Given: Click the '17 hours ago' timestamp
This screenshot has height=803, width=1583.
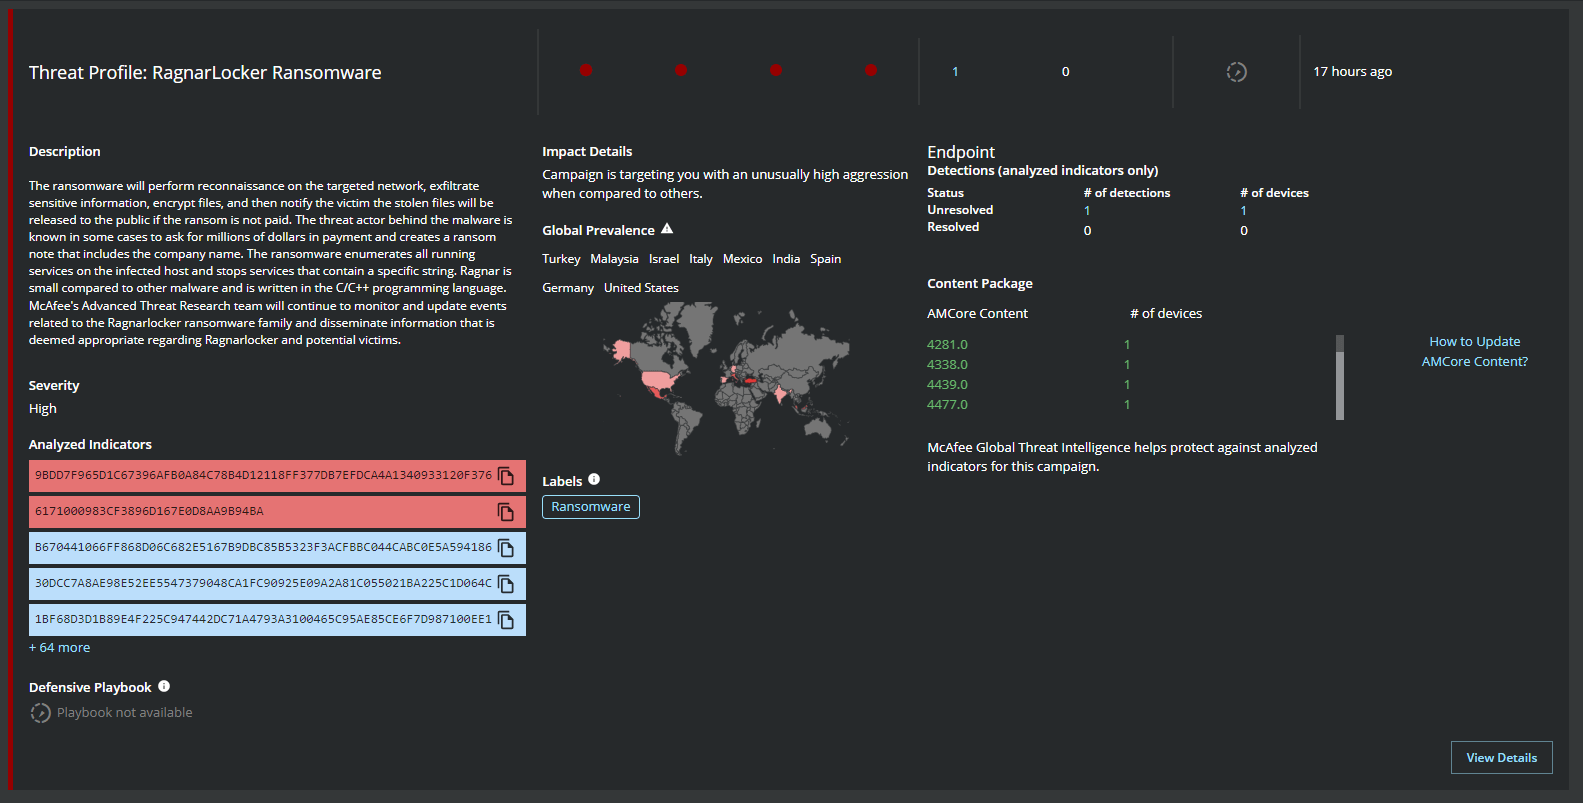Looking at the screenshot, I should tap(1352, 72).
